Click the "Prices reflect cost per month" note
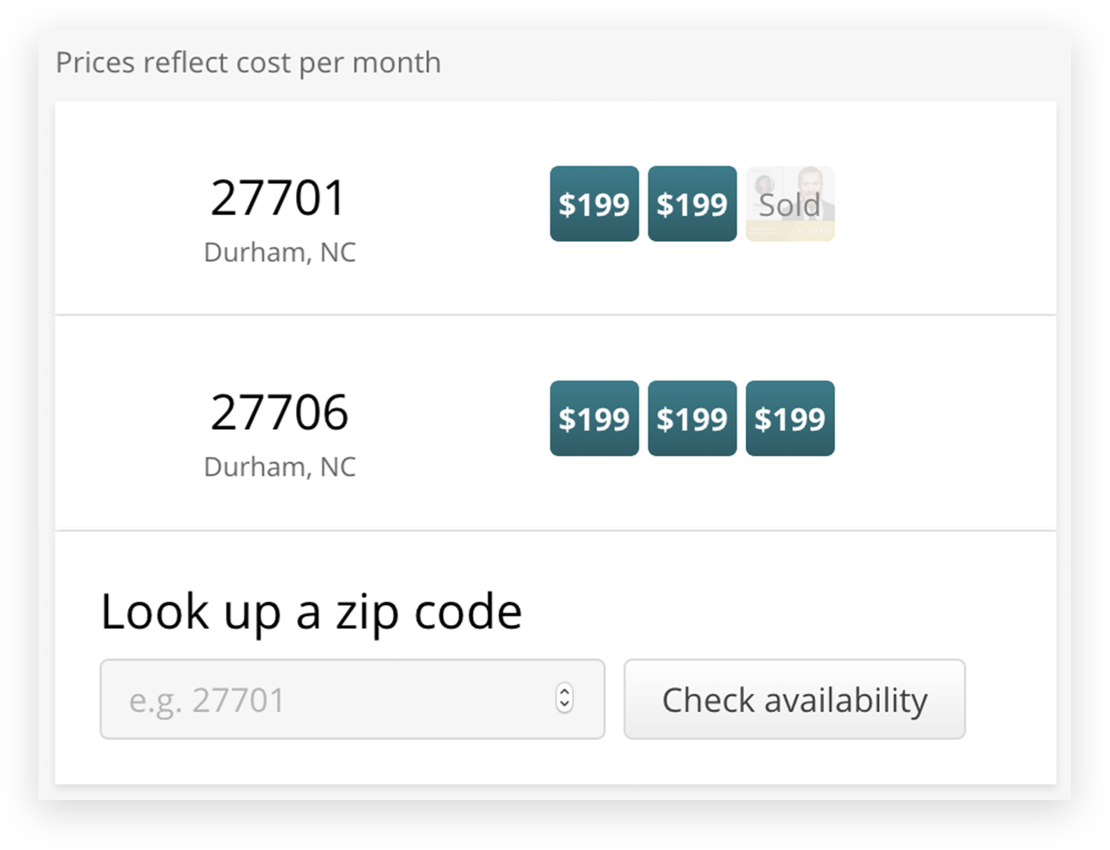The height and width of the screenshot is (850, 1110). (x=248, y=62)
